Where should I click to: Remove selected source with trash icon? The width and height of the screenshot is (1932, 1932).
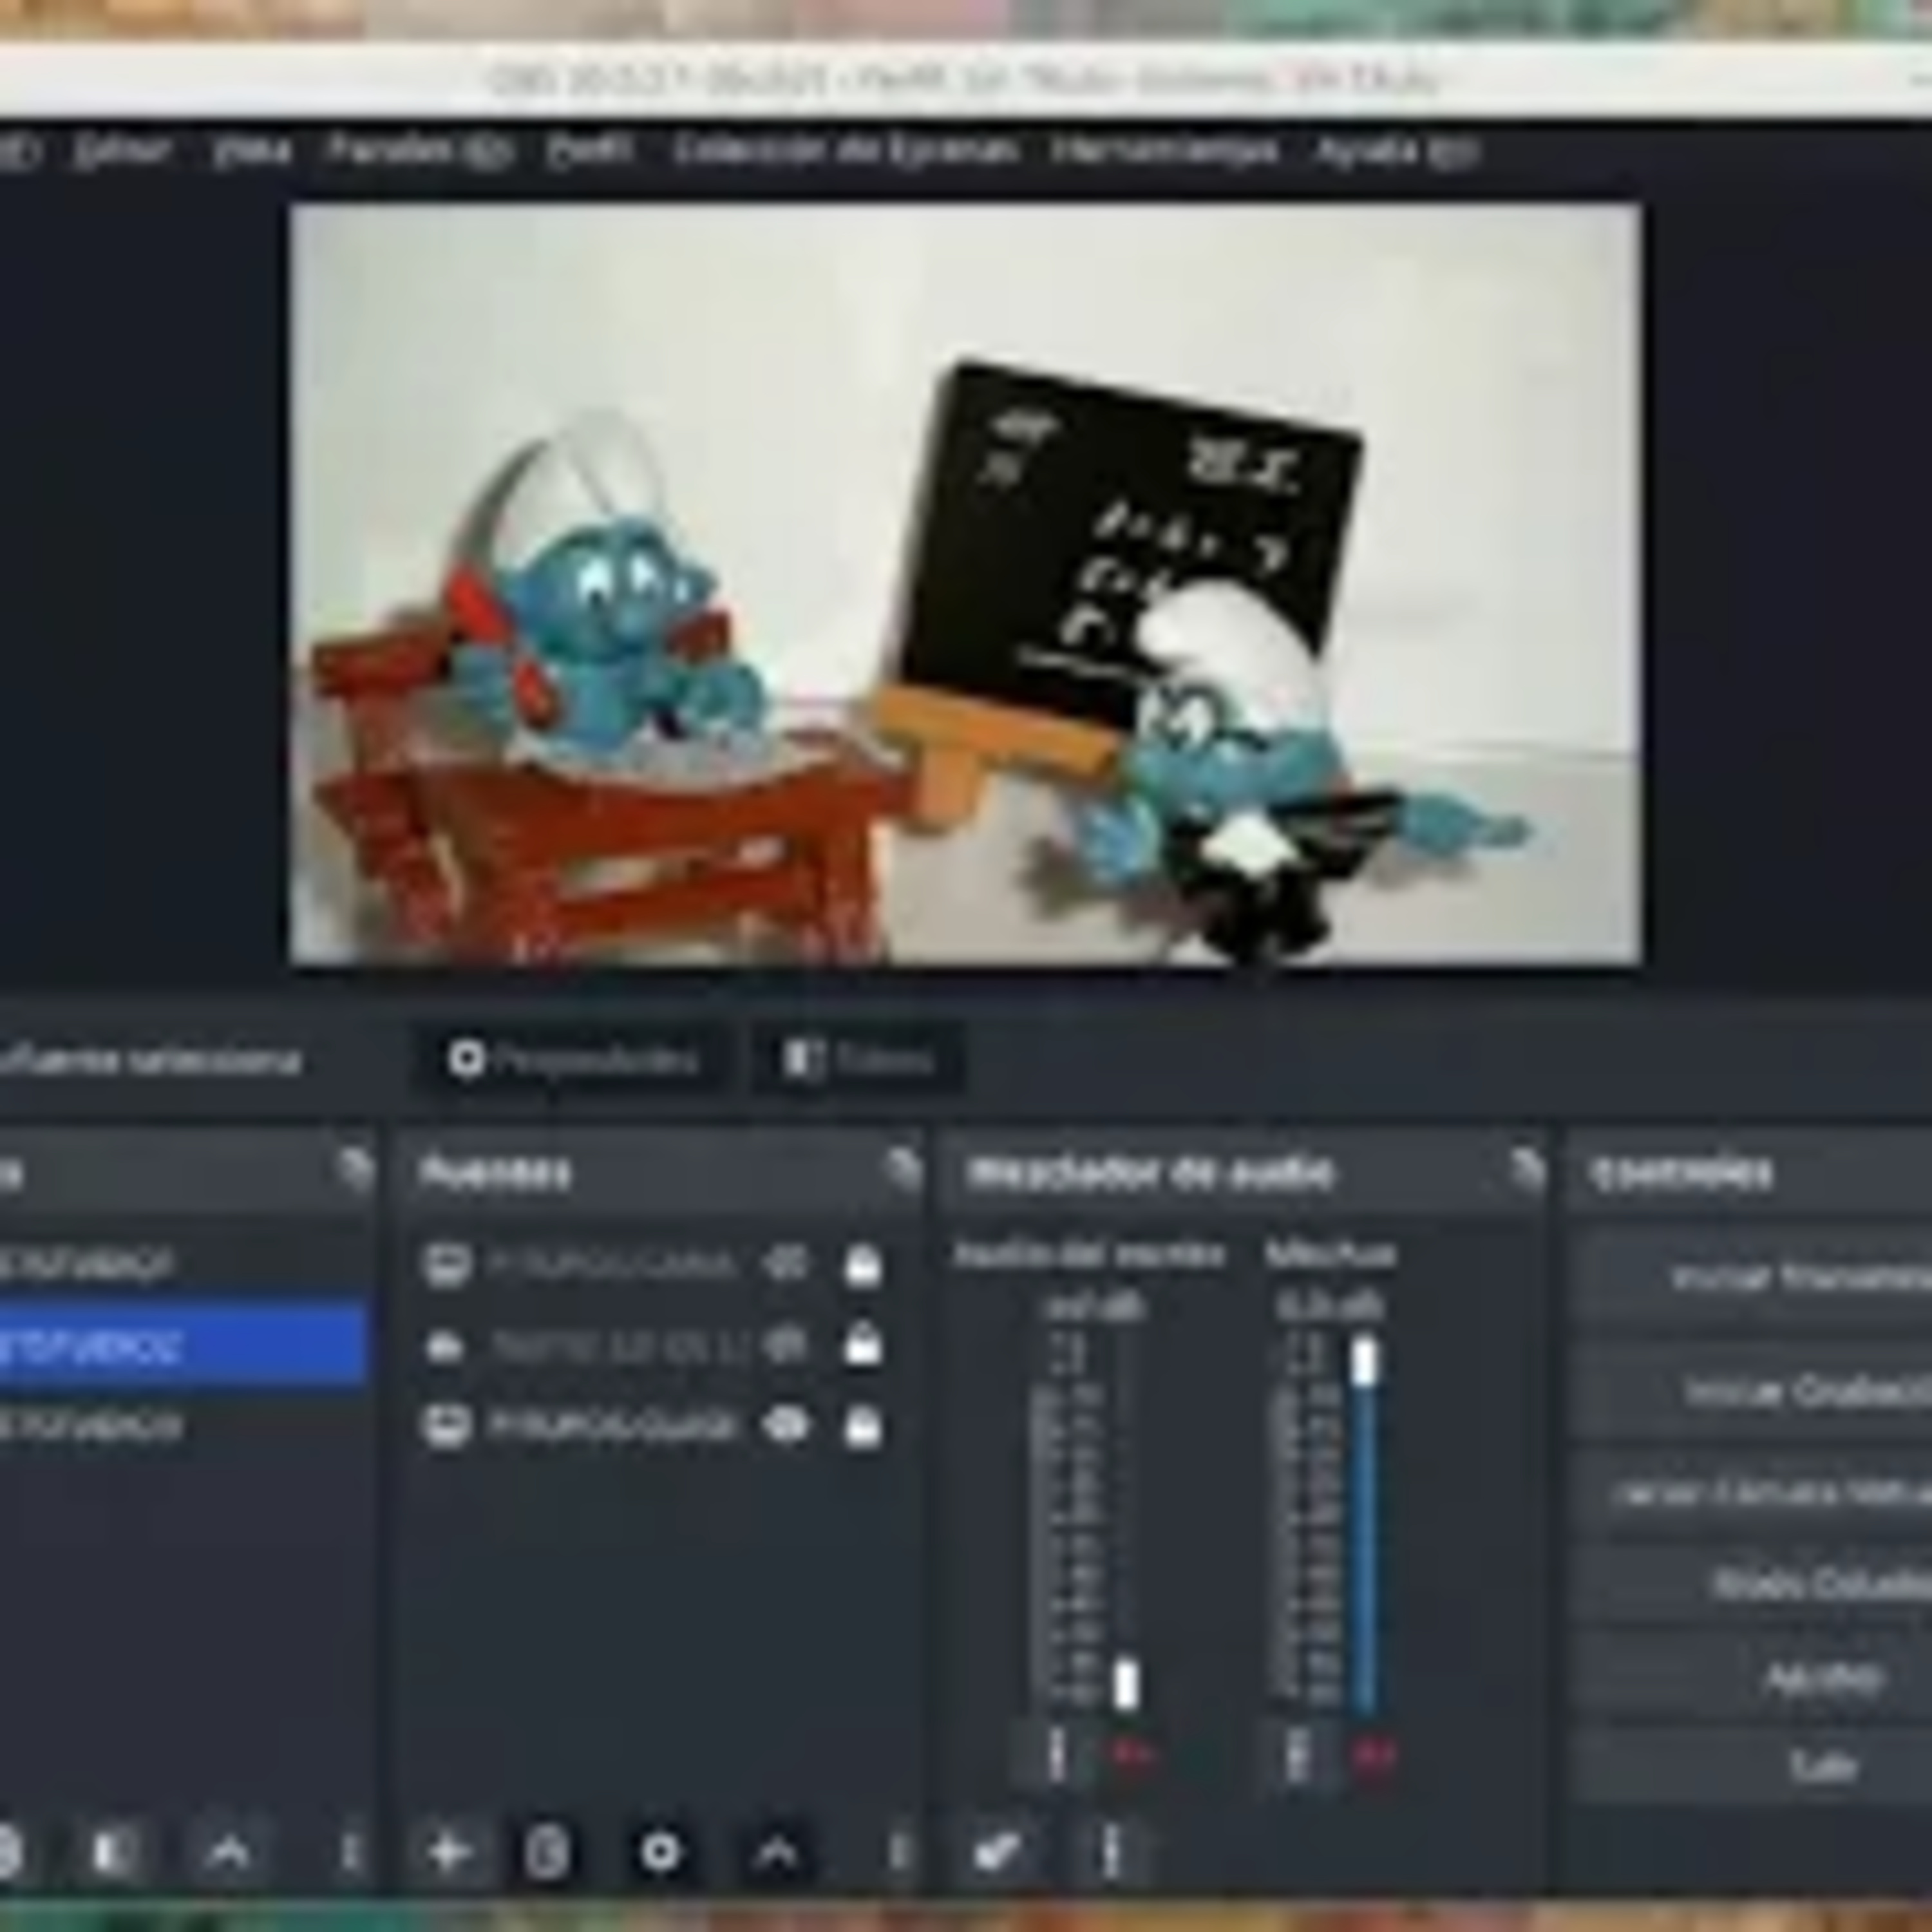pos(547,1853)
